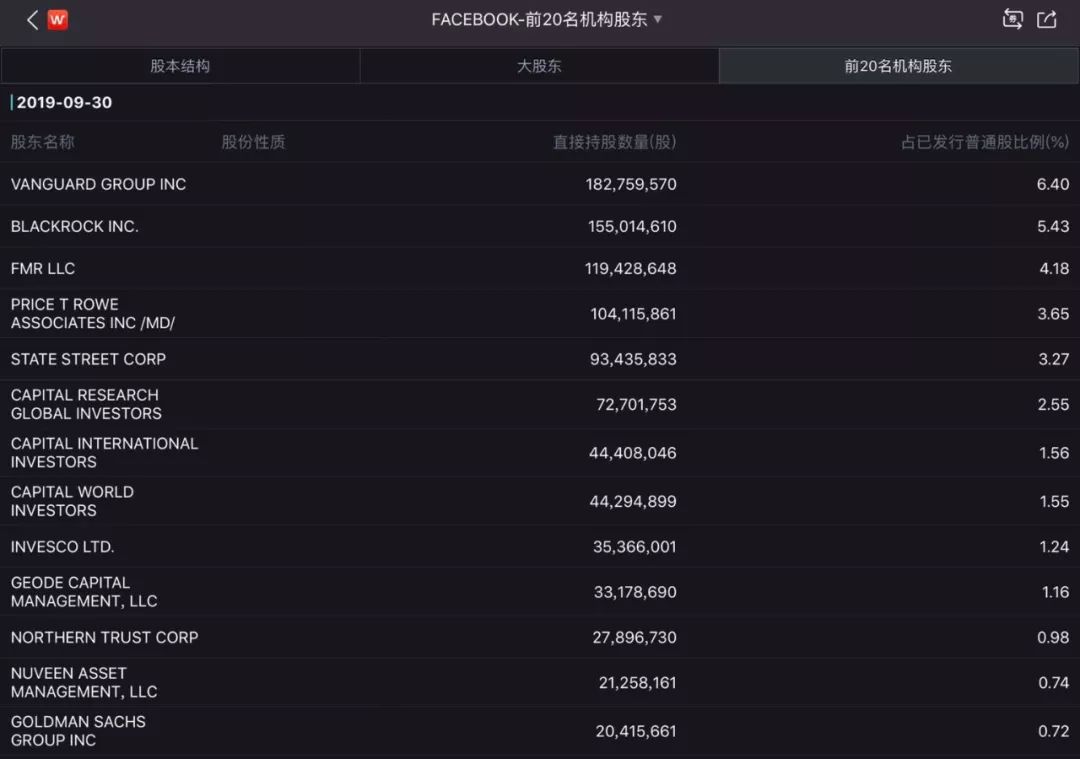Open the VANGUARD GROUP INC row
1080x759 pixels.
(540, 184)
